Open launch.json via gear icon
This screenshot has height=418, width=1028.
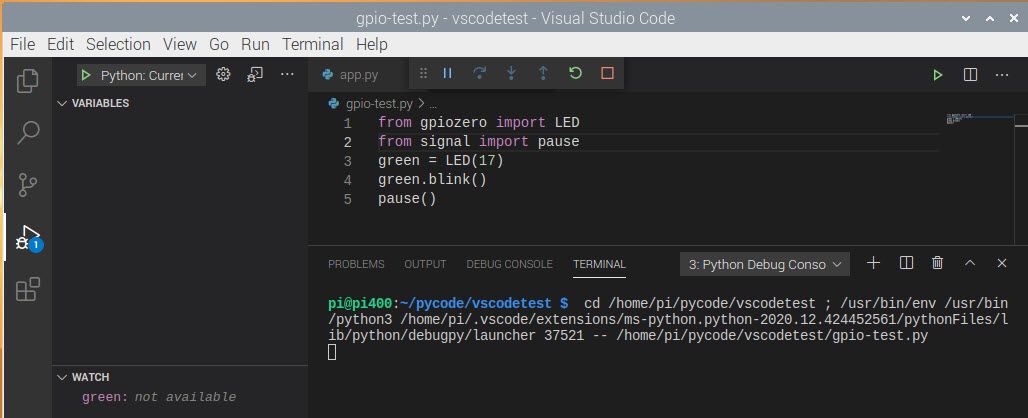[223, 75]
